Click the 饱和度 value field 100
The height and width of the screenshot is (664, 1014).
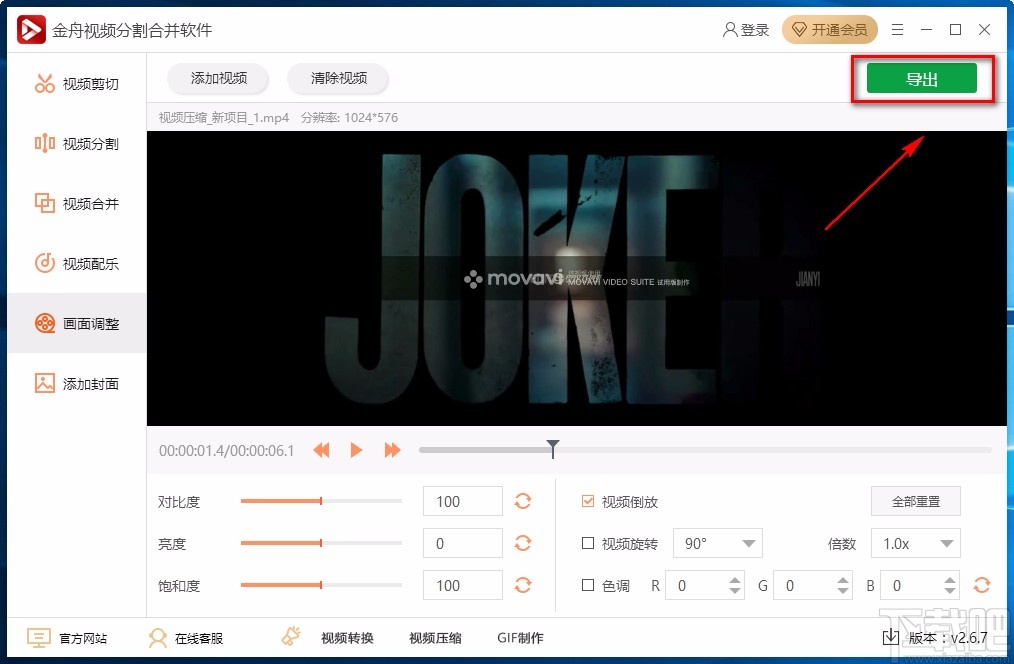462,585
